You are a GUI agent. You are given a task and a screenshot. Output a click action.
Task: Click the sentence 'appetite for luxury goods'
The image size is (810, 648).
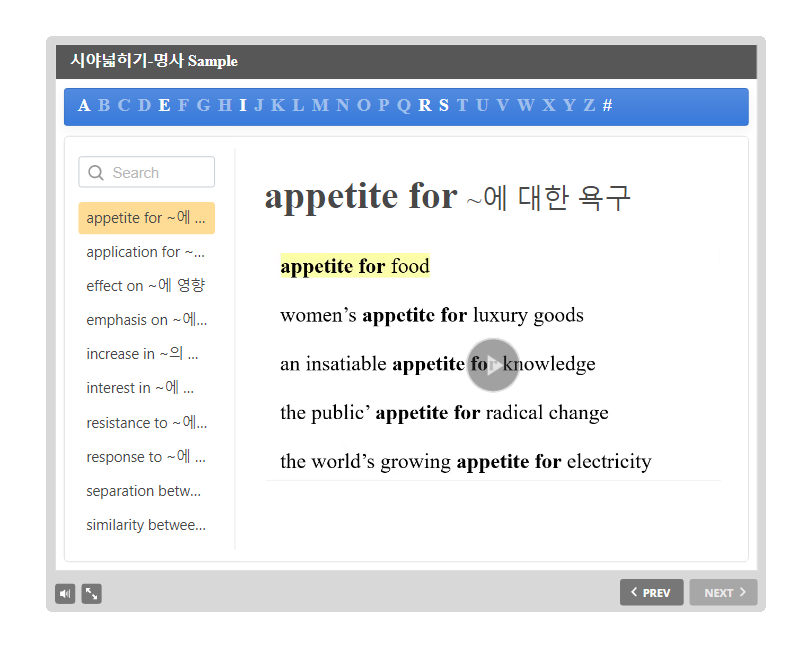point(432,316)
